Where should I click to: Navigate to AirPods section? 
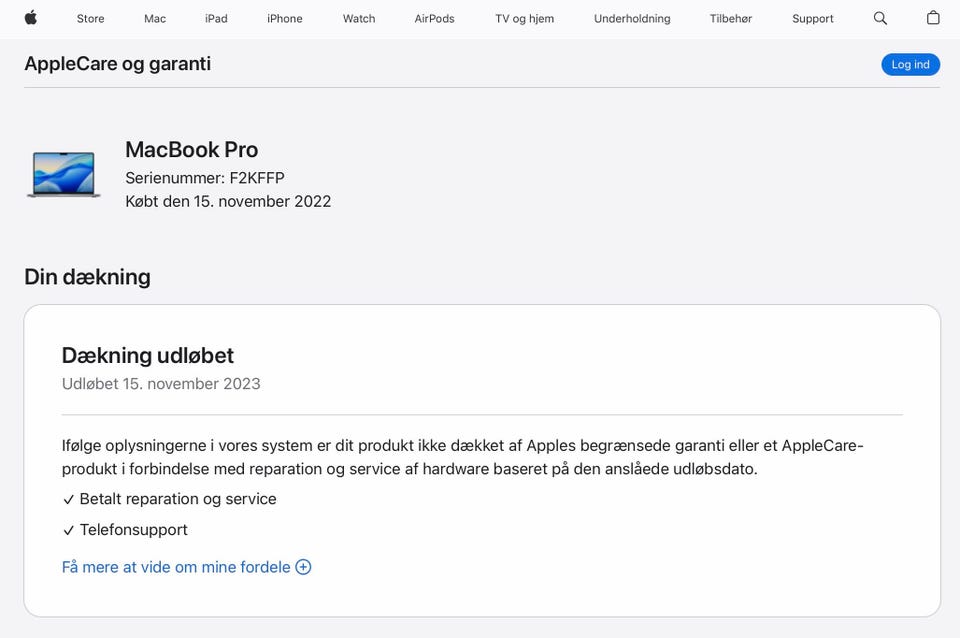(x=435, y=18)
